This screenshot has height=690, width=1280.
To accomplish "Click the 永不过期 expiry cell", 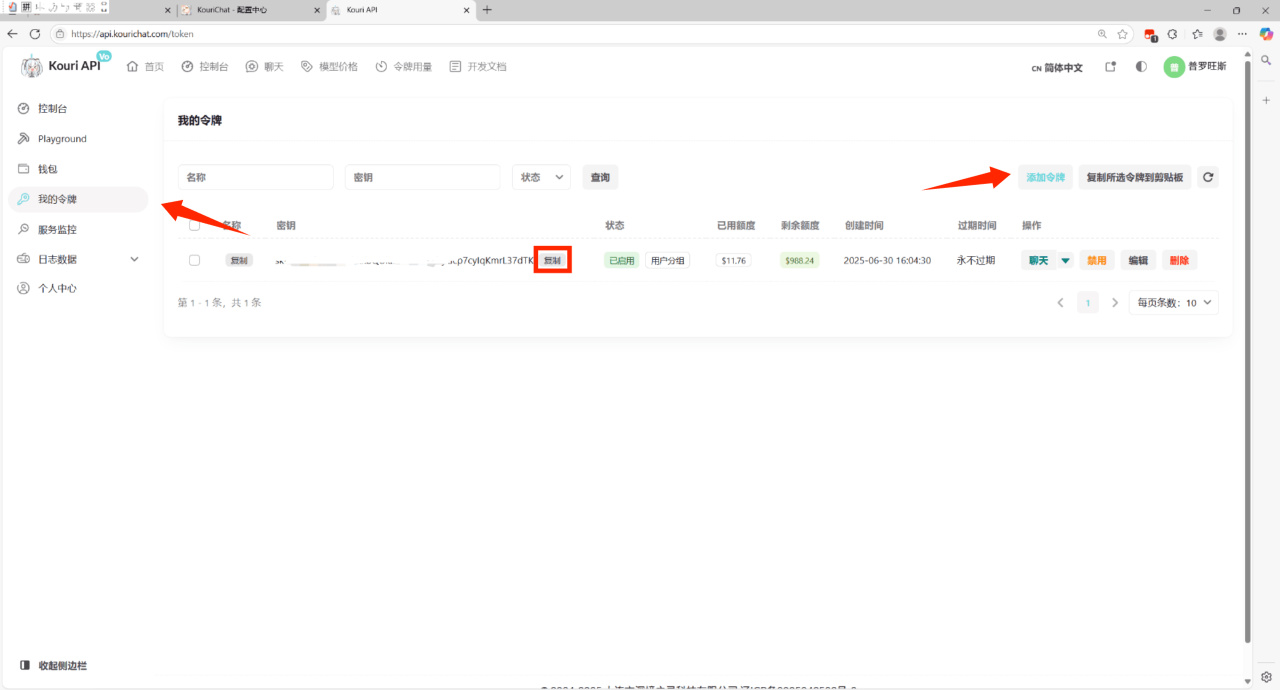I will [x=976, y=260].
